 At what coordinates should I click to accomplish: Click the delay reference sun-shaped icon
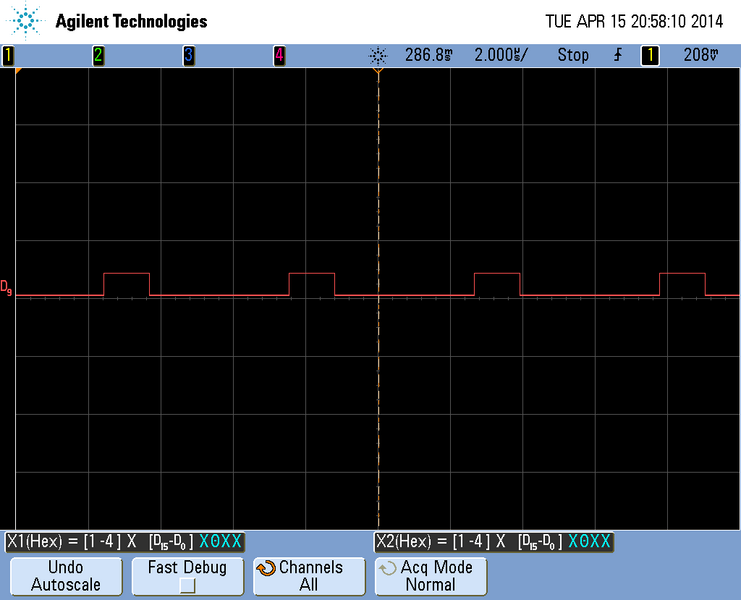coord(377,56)
